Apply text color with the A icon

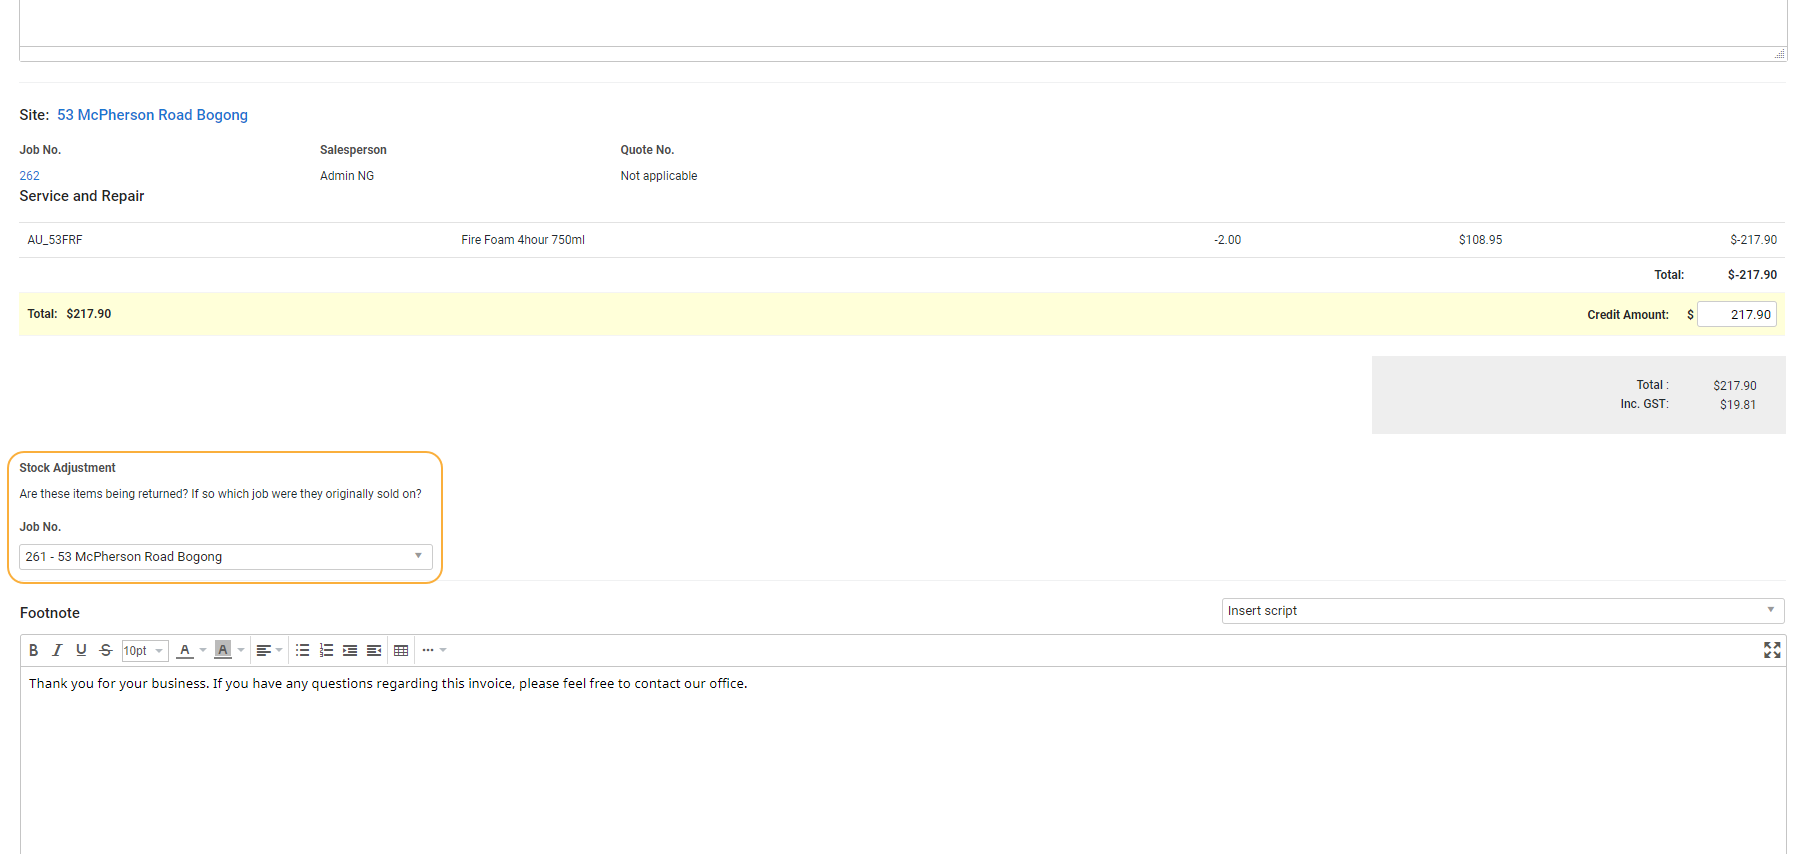[185, 650]
